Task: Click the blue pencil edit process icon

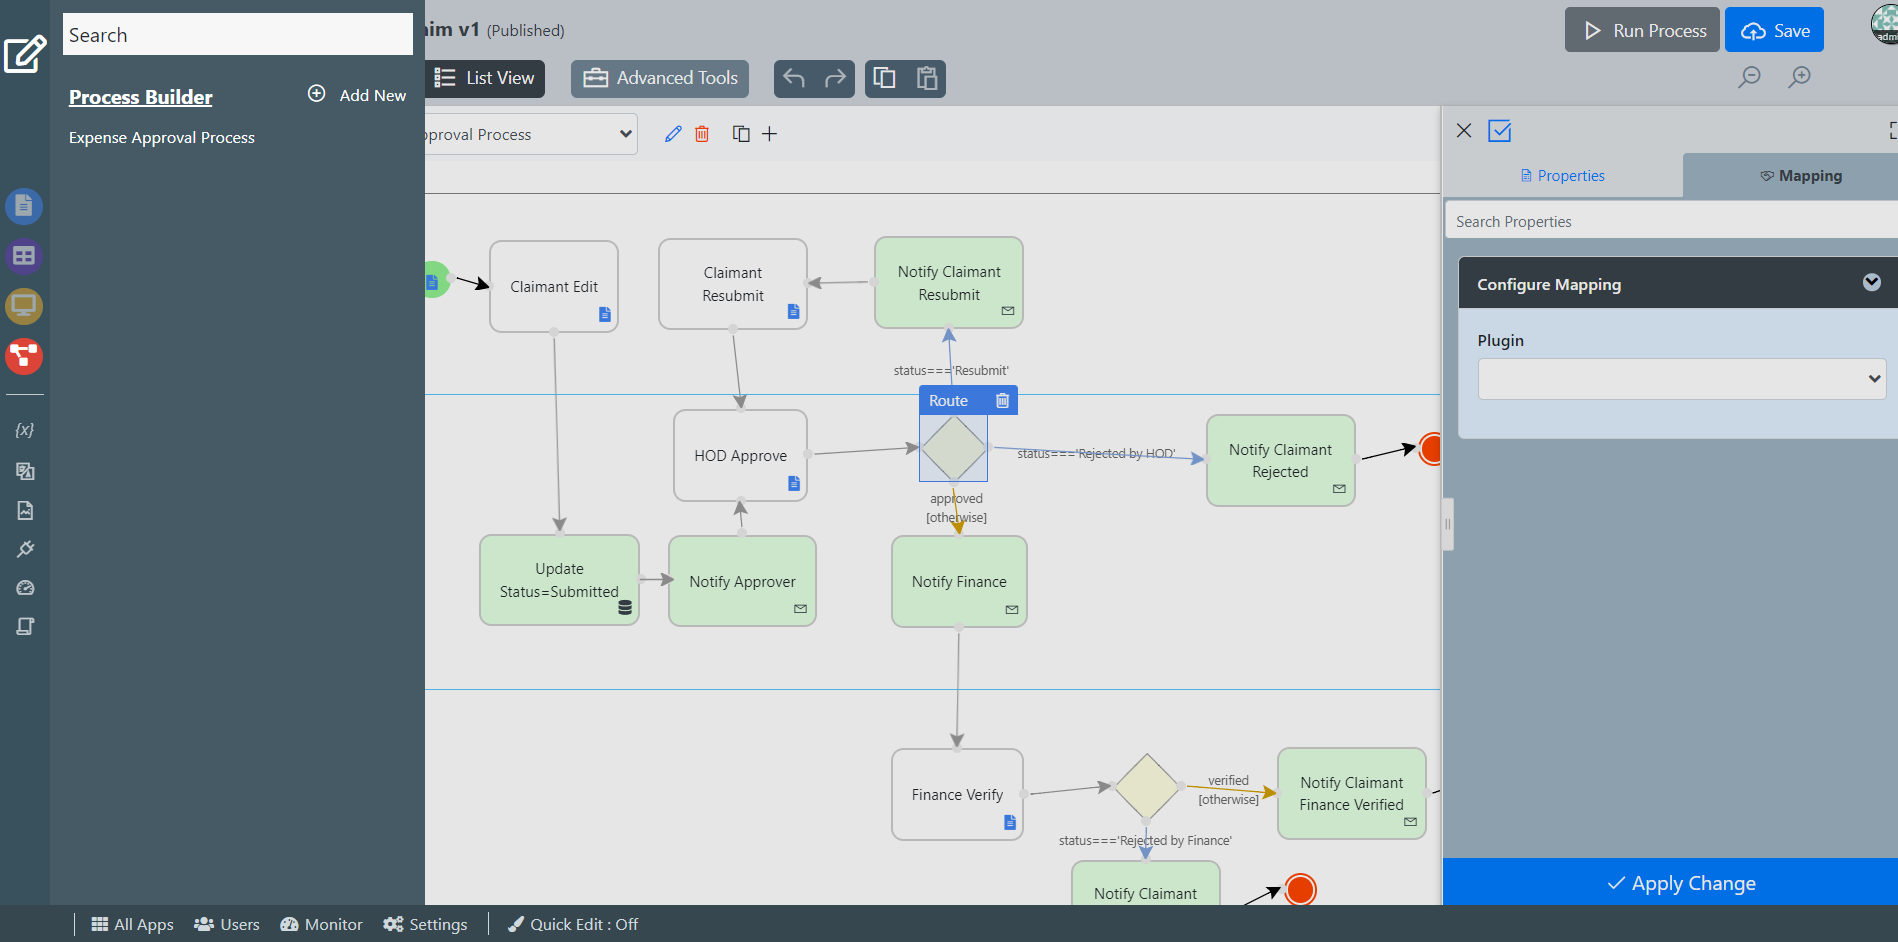Action: click(x=673, y=134)
